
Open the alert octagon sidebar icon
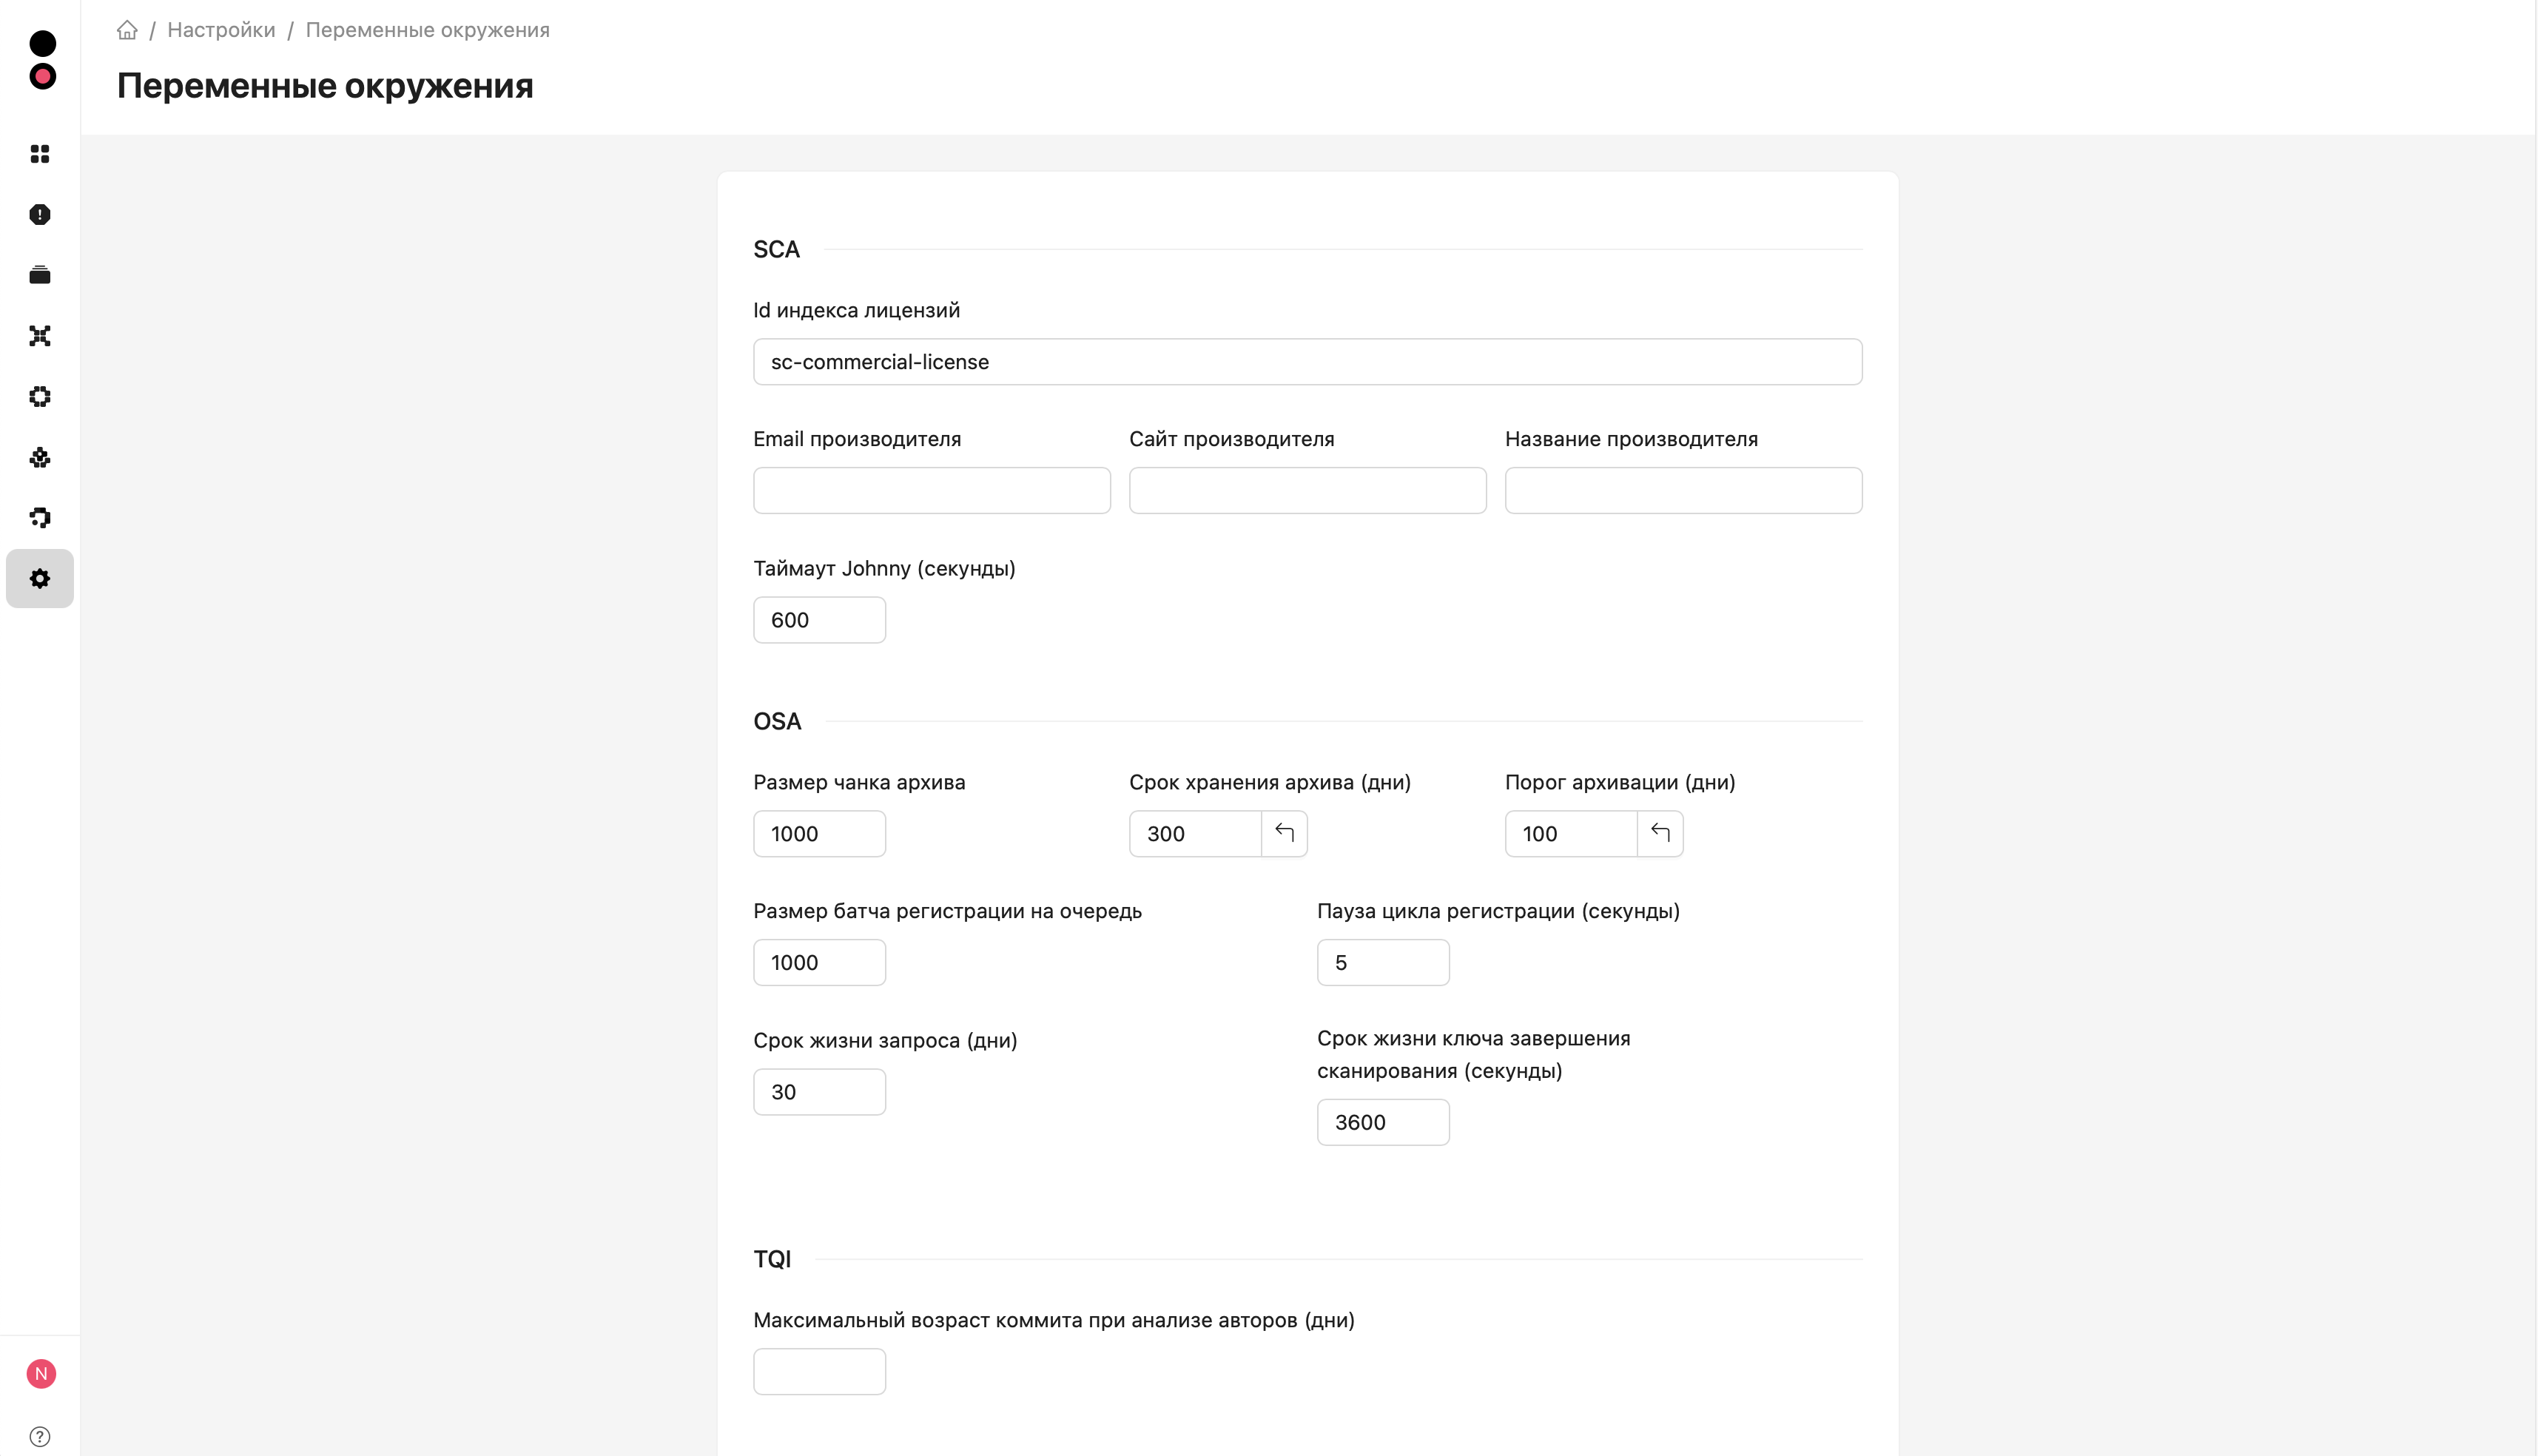(40, 215)
